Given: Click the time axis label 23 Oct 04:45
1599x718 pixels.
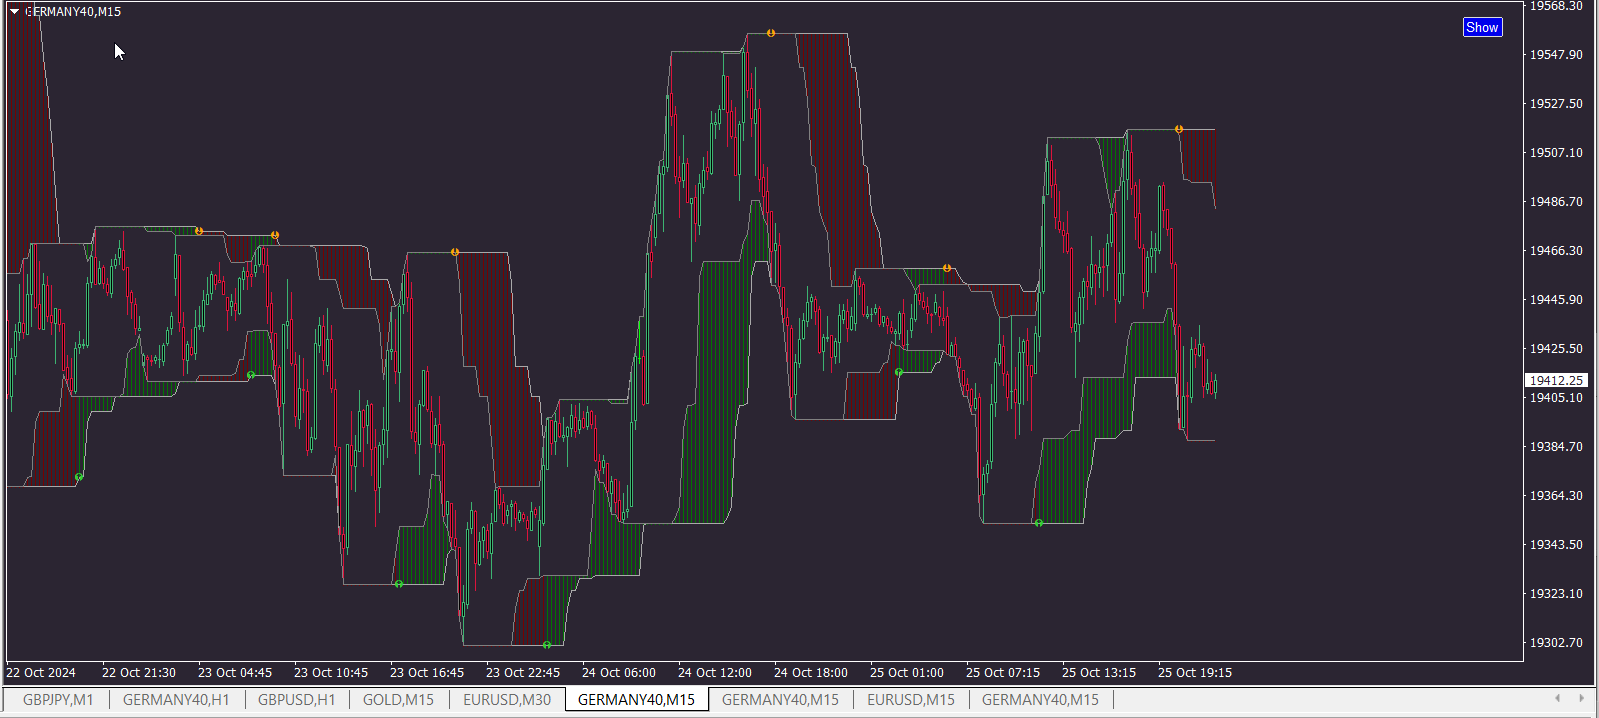Looking at the screenshot, I should point(235,673).
